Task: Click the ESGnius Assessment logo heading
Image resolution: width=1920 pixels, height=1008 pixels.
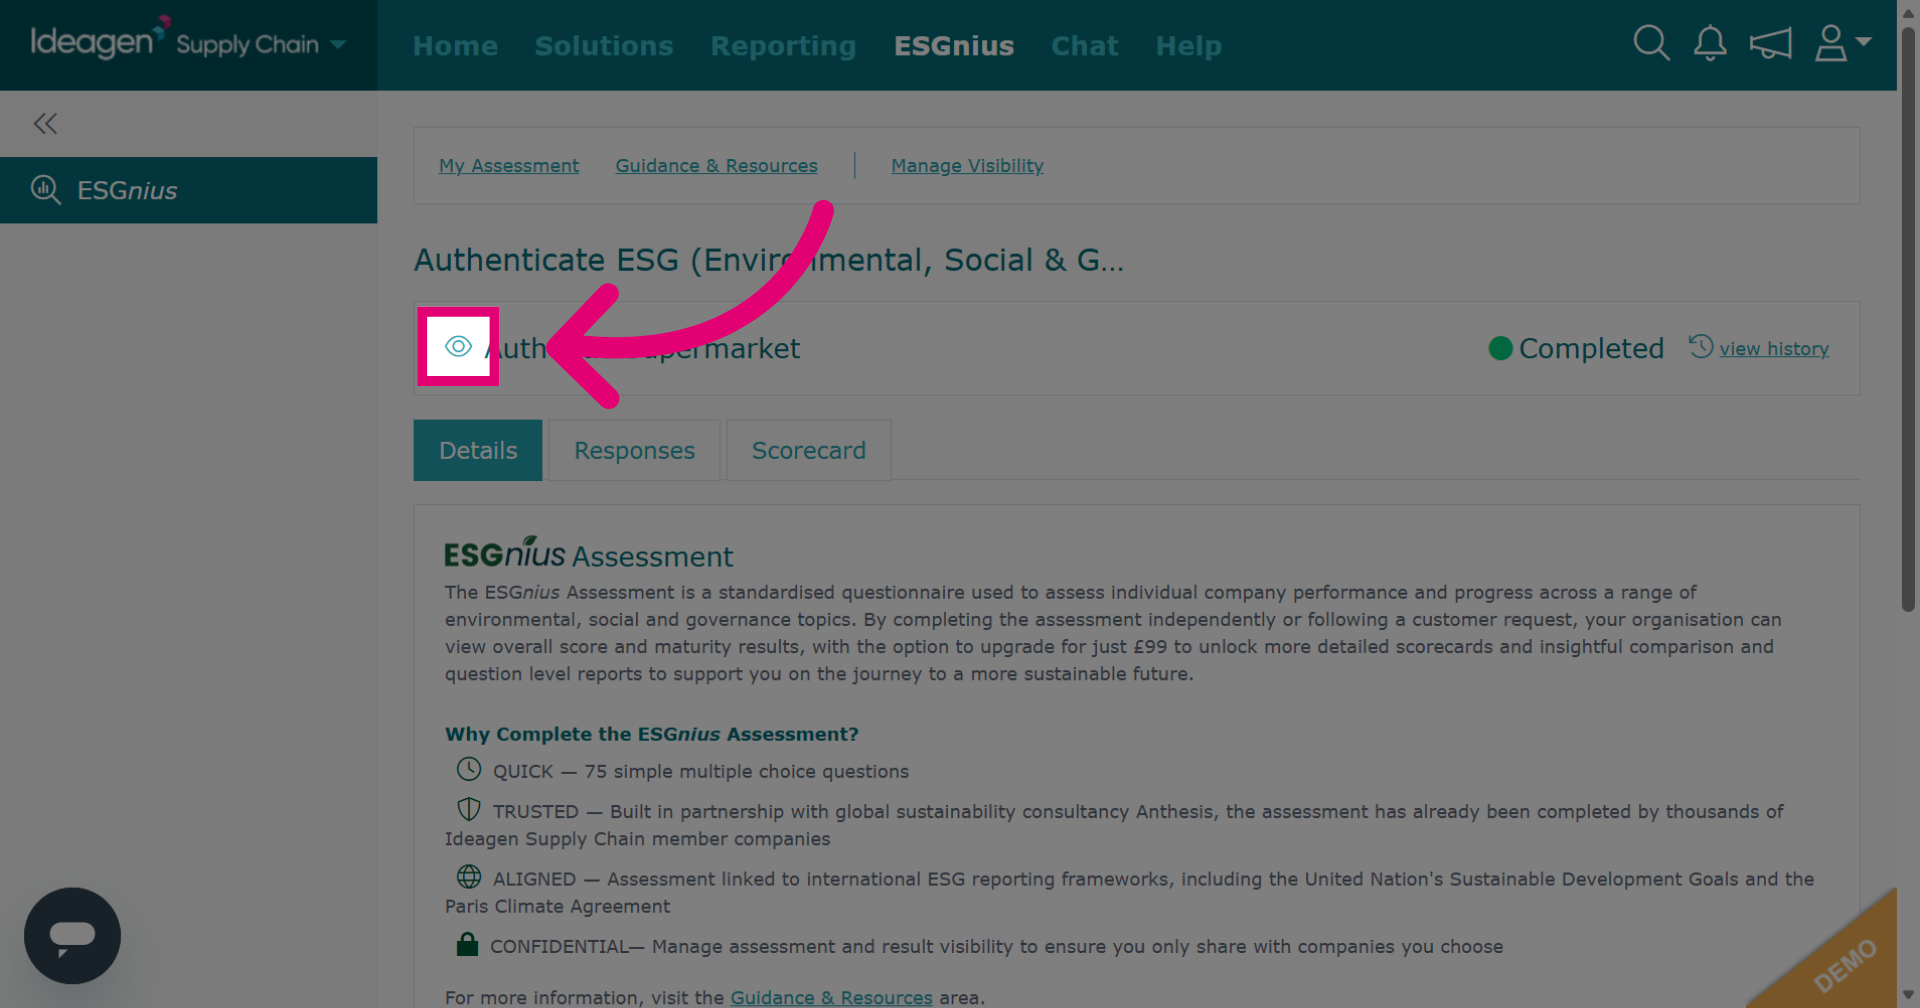Action: point(588,553)
